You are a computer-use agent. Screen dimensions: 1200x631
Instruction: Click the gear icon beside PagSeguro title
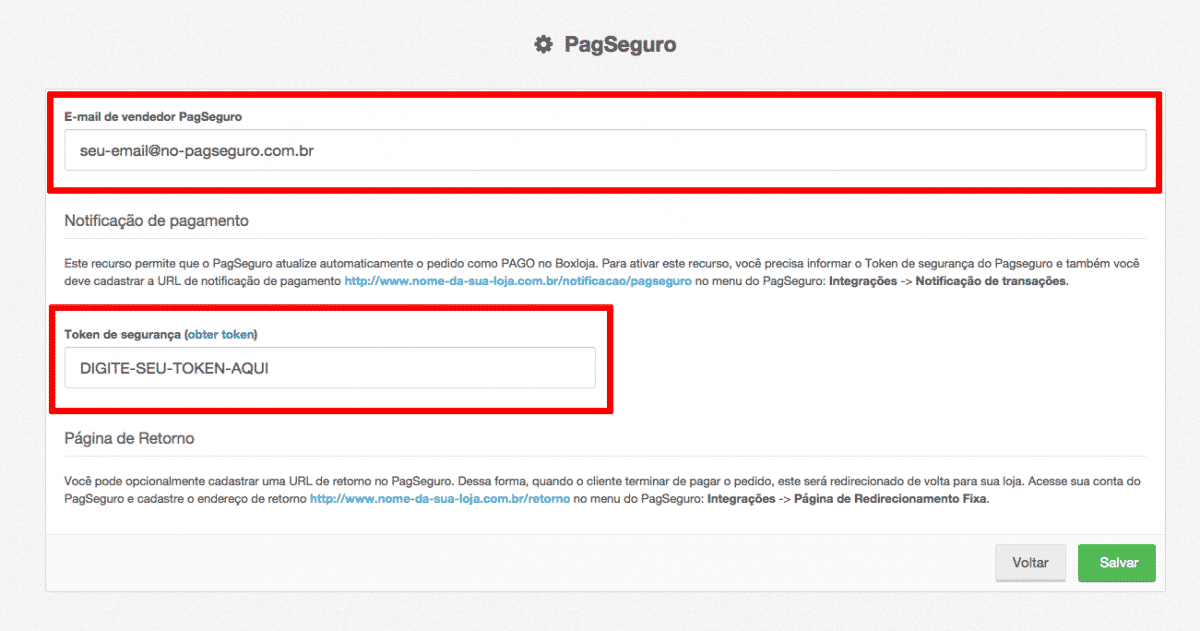(543, 44)
